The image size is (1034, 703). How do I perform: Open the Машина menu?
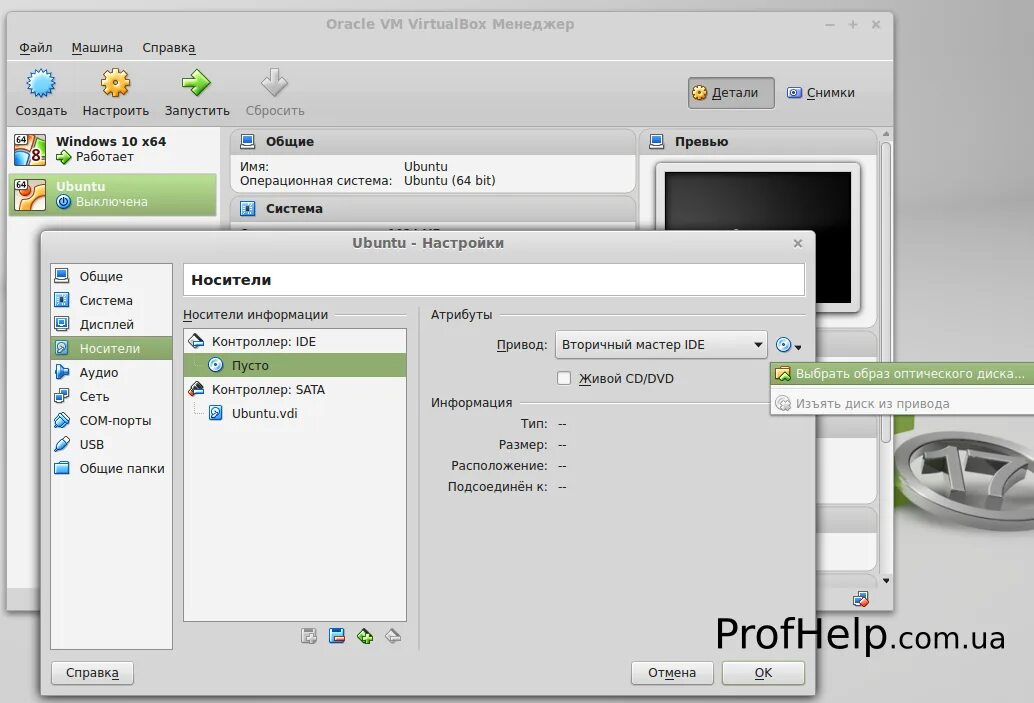click(97, 47)
